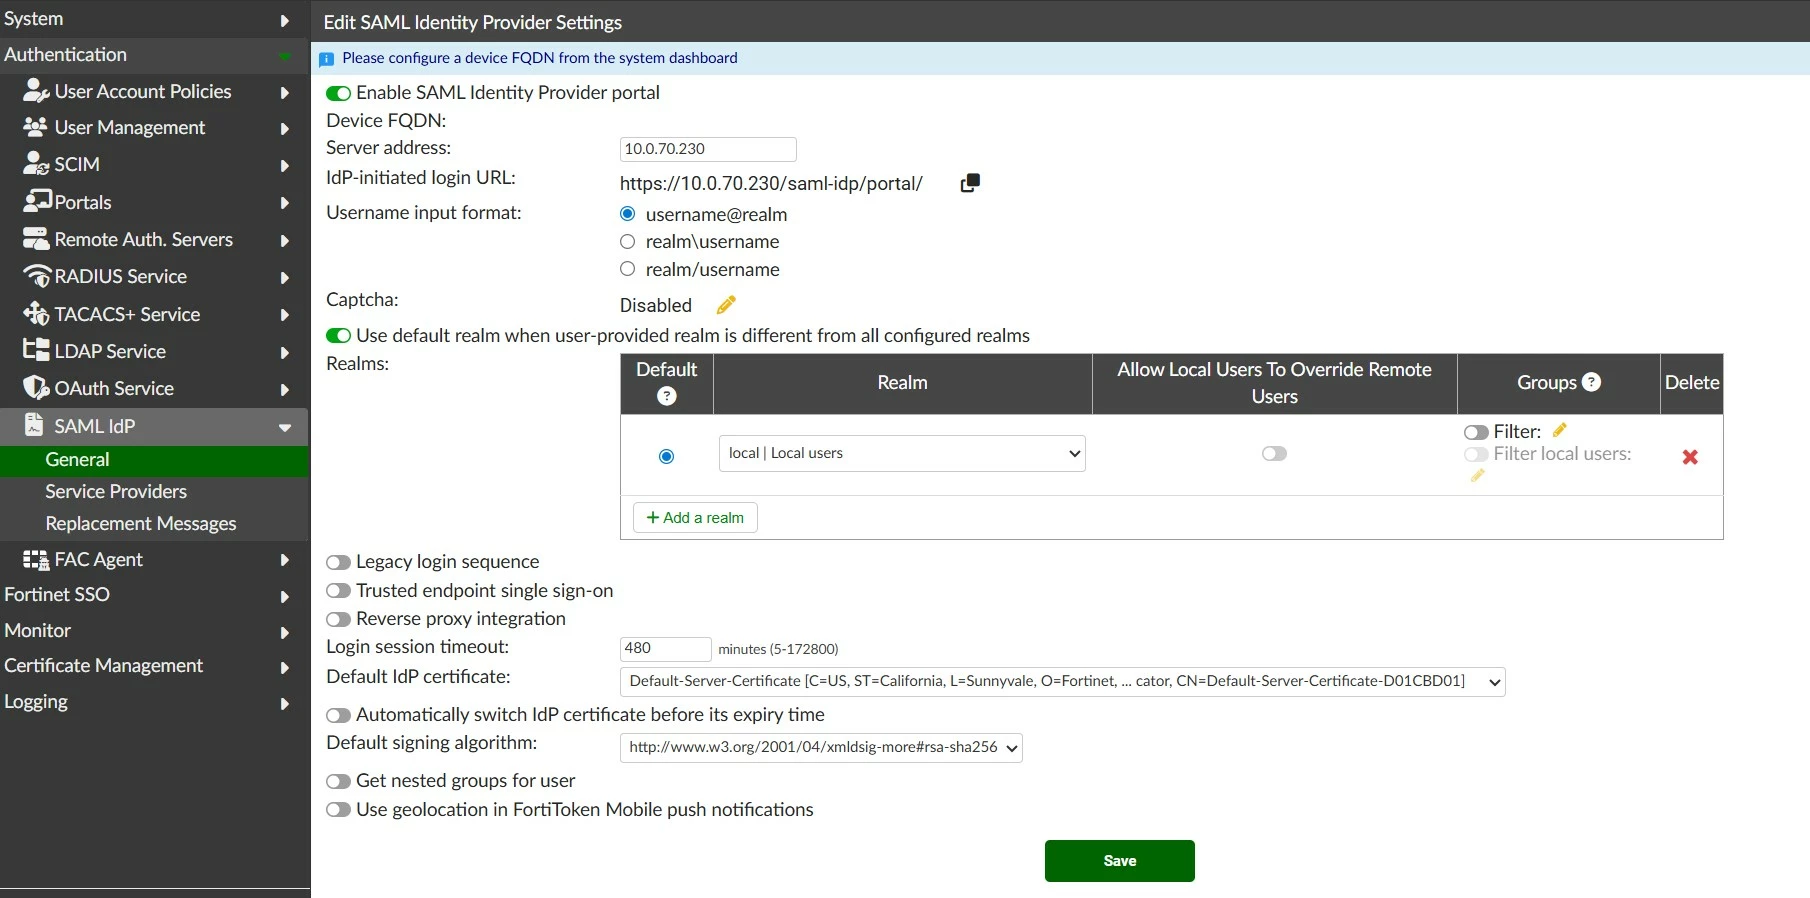The image size is (1810, 898).
Task: Copy the IdP-initiated login URL
Action: click(970, 183)
